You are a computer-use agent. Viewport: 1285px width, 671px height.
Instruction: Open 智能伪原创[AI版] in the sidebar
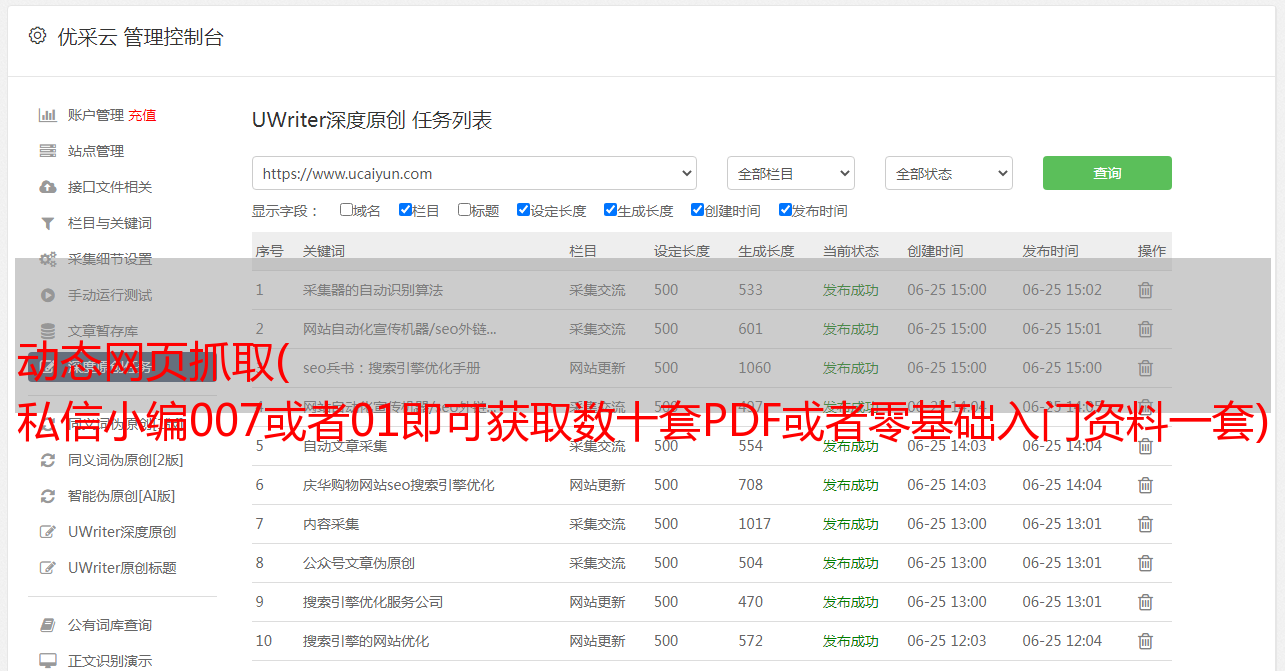point(122,496)
